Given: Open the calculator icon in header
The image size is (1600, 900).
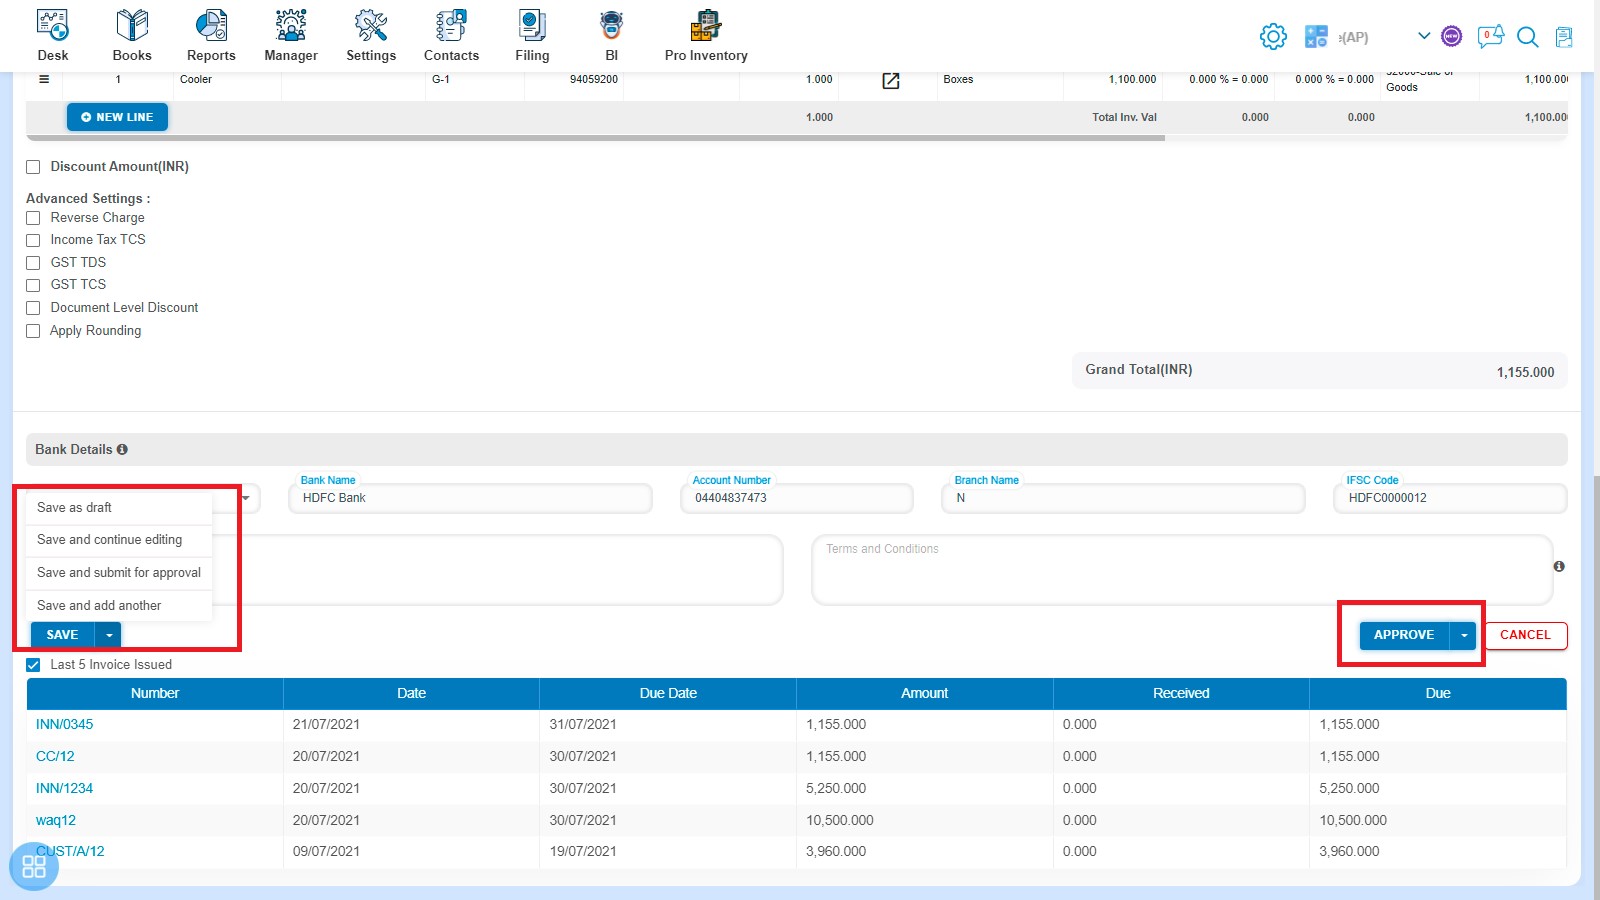Looking at the screenshot, I should pos(1316,37).
